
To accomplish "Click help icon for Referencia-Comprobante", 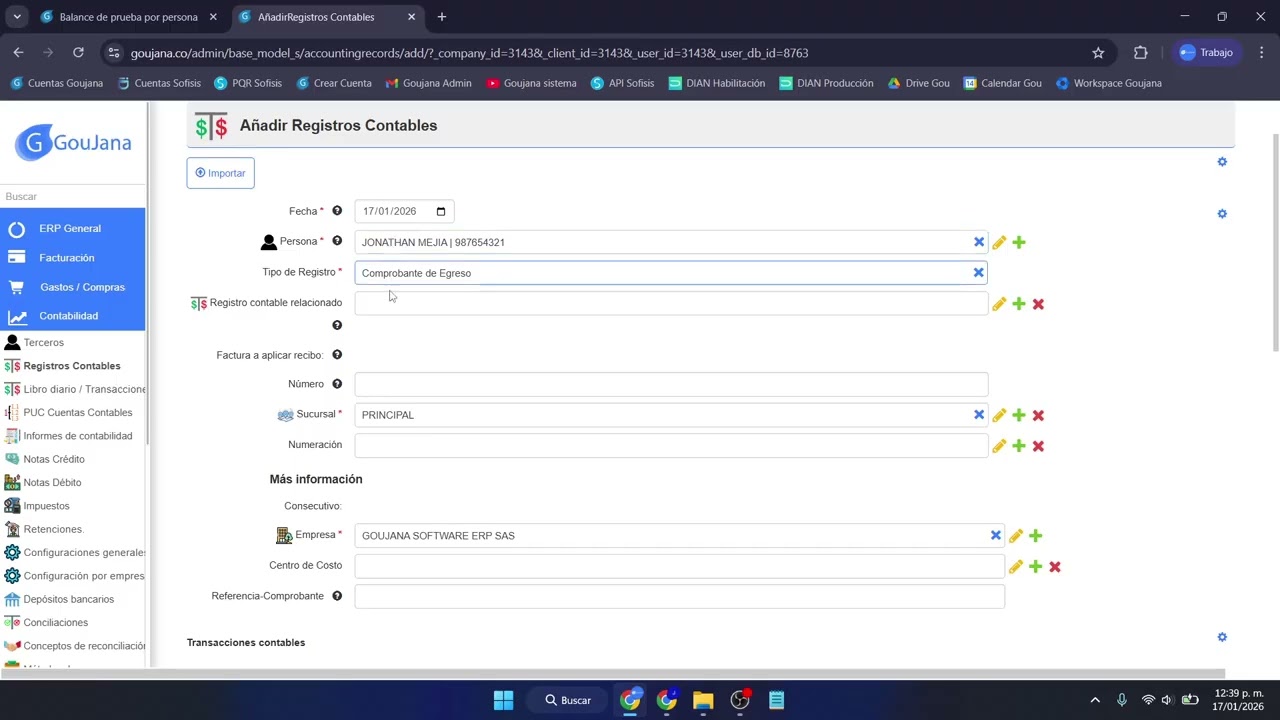I will [337, 596].
